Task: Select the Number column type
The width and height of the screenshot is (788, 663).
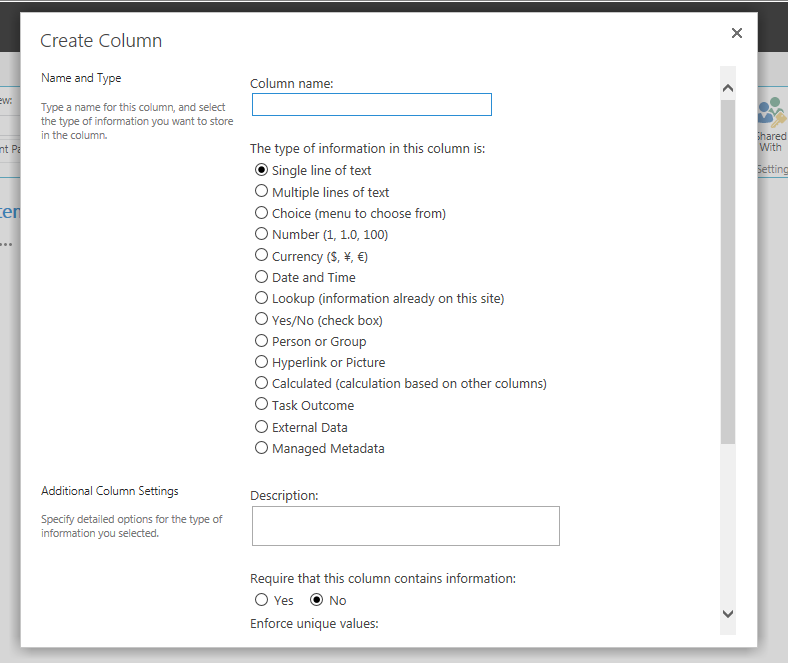Action: tap(262, 234)
